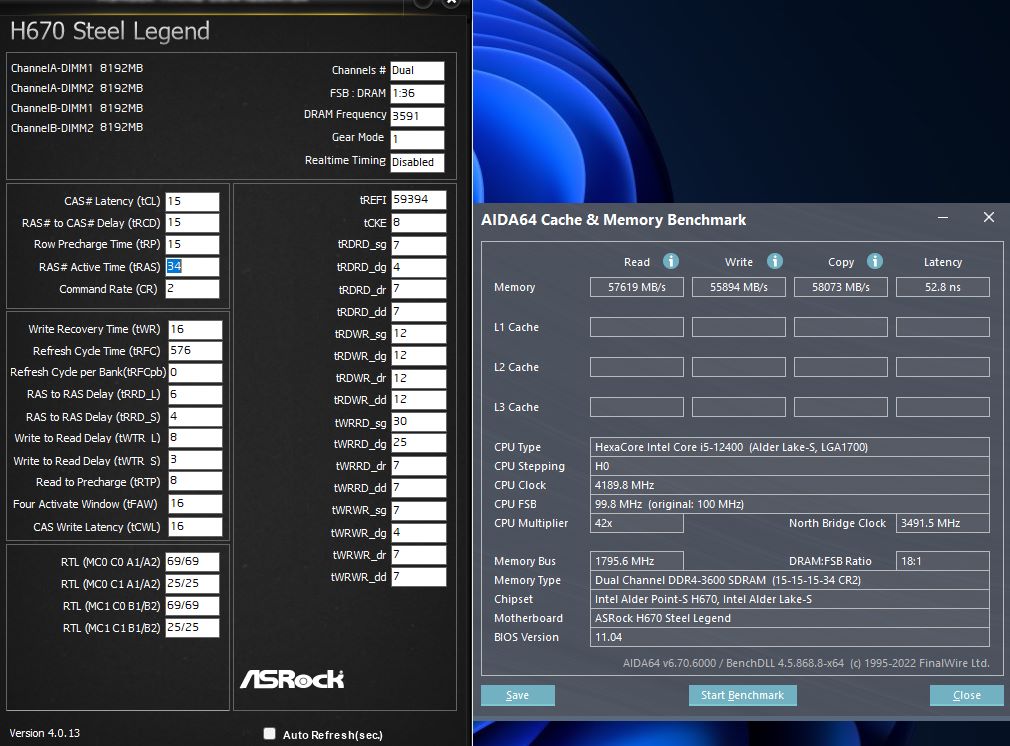Click Start Benchmark button
1010x746 pixels.
[x=742, y=695]
